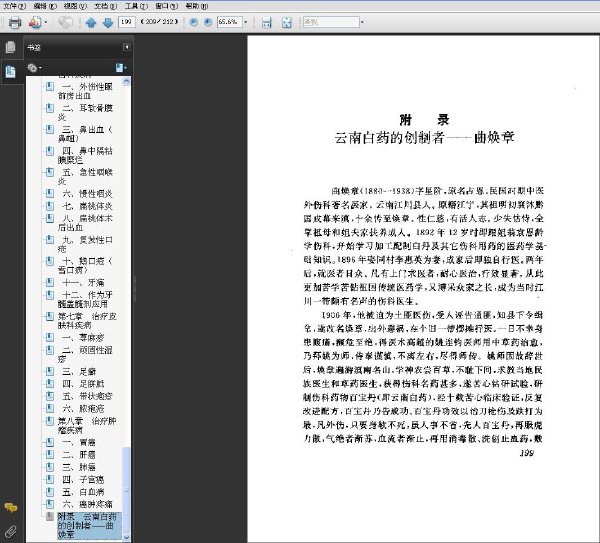Select bookmark 六、慢性咽炎
Screen dimensions: 600x543
point(87,194)
